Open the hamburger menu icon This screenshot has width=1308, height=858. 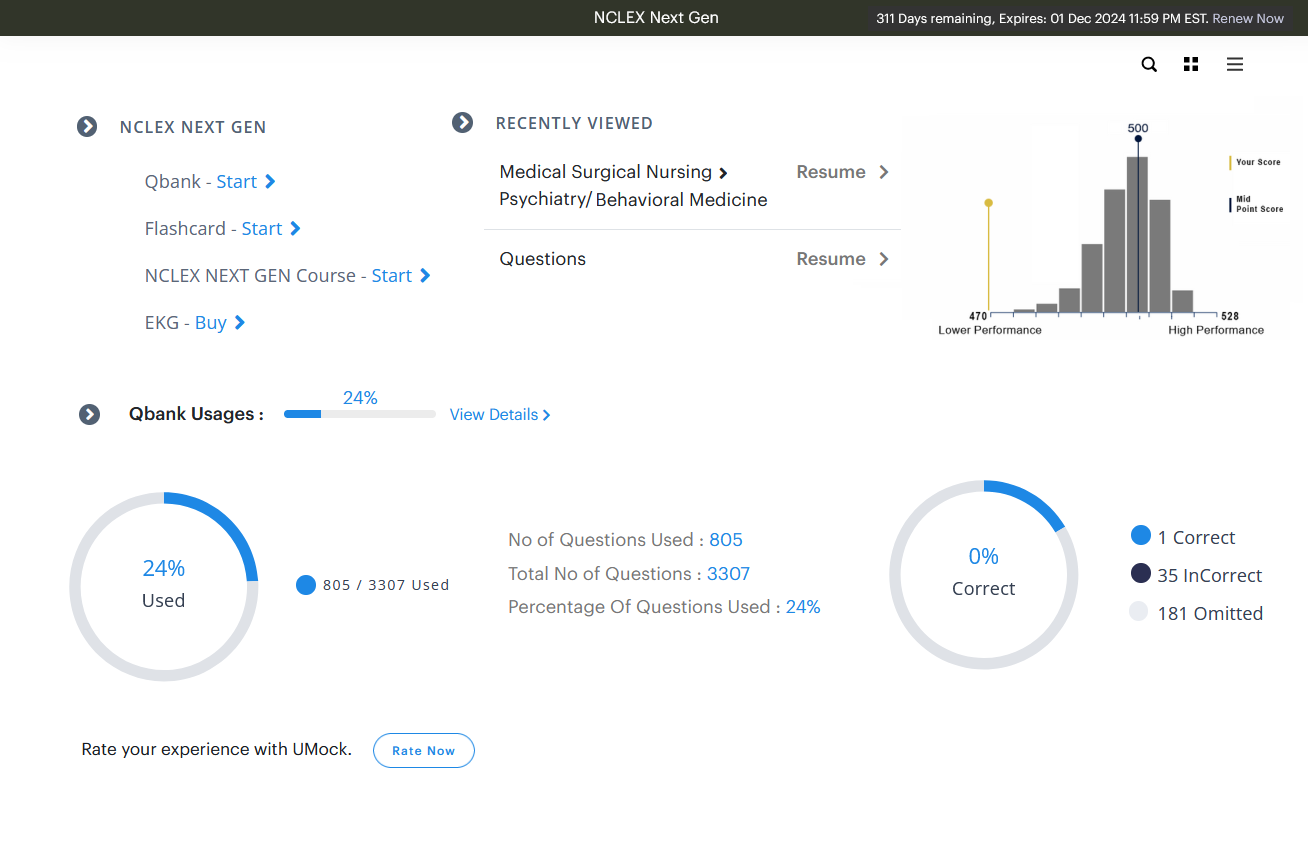click(x=1235, y=64)
